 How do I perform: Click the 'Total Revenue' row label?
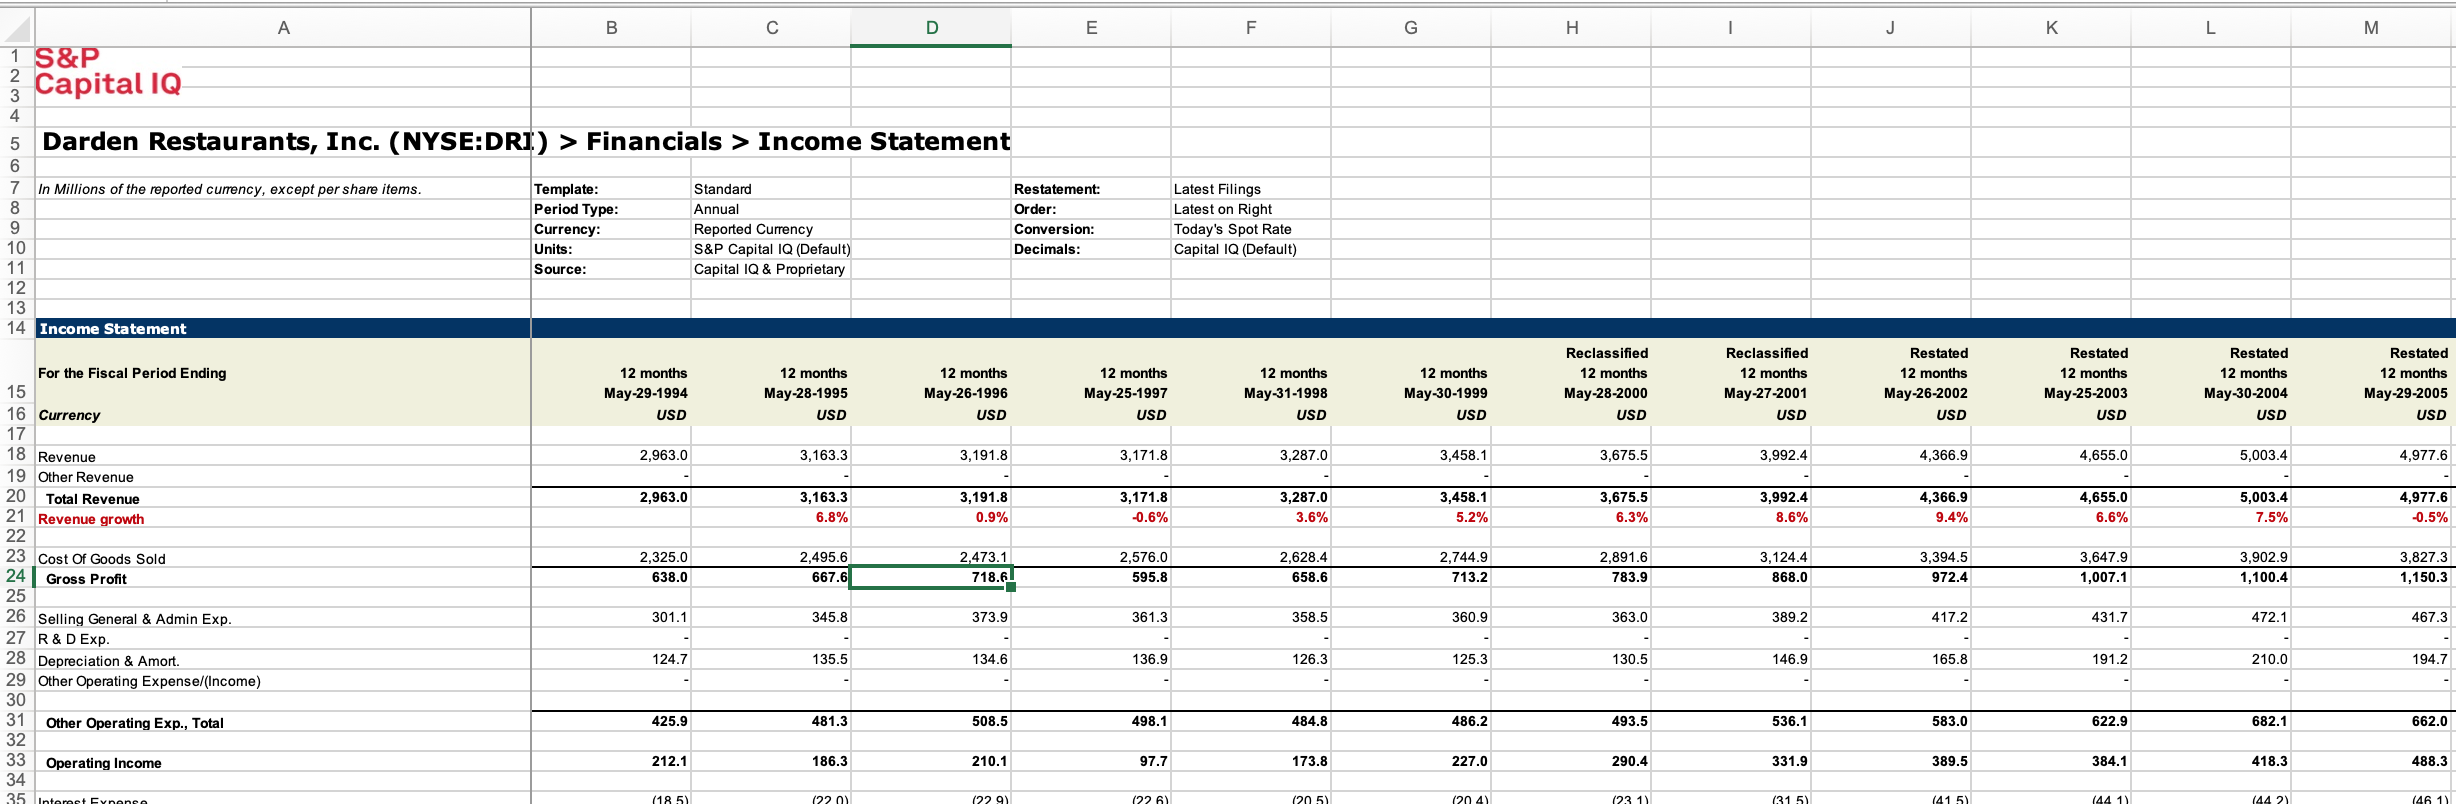tap(93, 499)
